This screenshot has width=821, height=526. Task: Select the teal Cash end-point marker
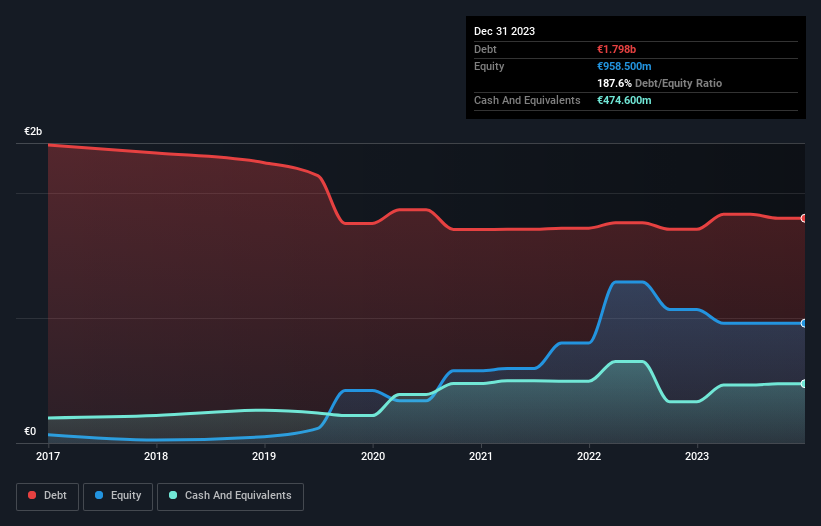[804, 384]
